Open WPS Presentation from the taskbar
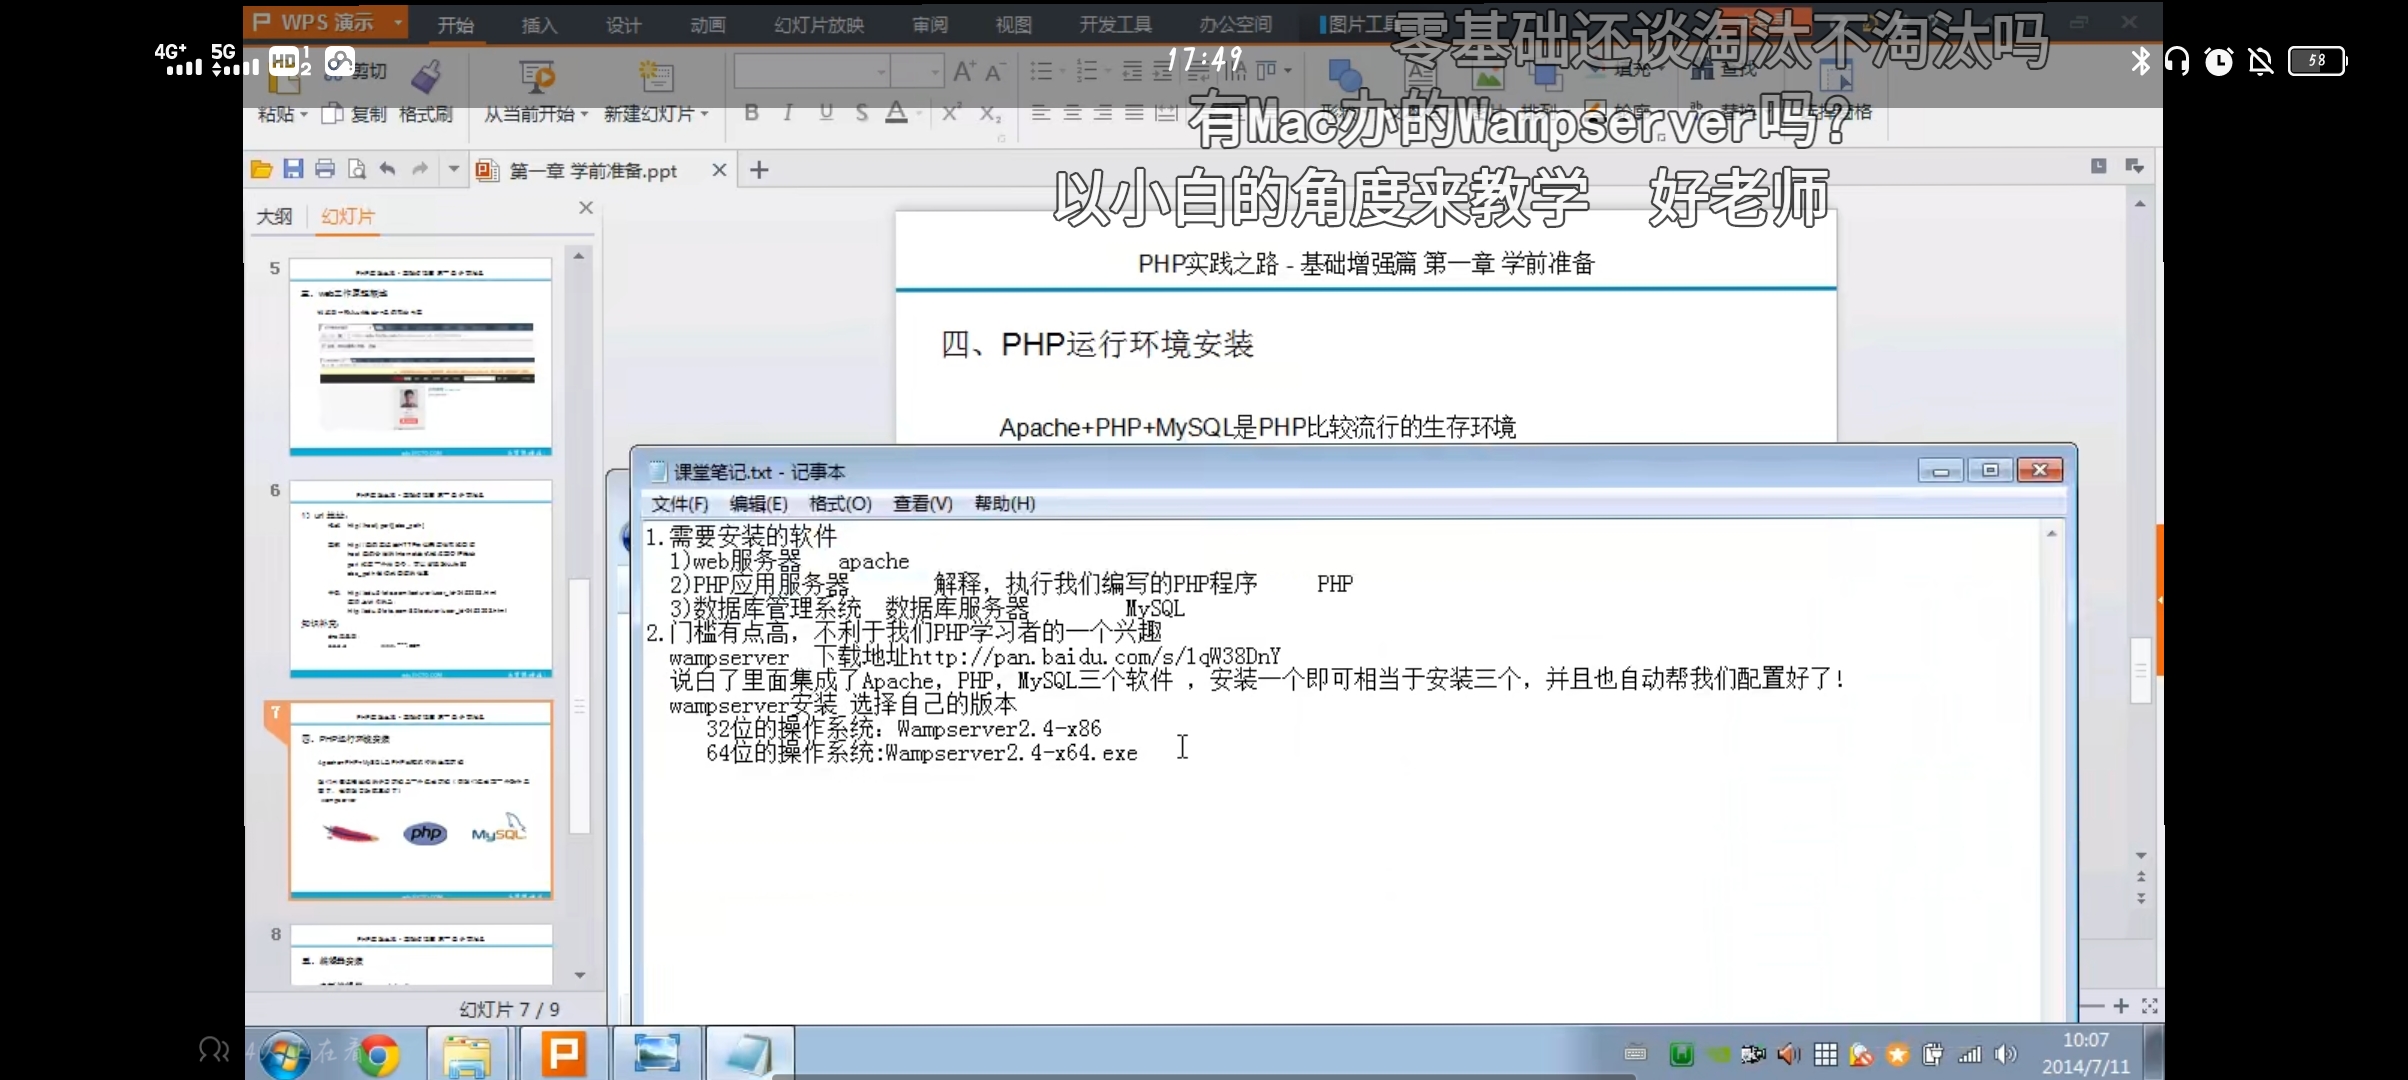This screenshot has height=1080, width=2408. (563, 1053)
